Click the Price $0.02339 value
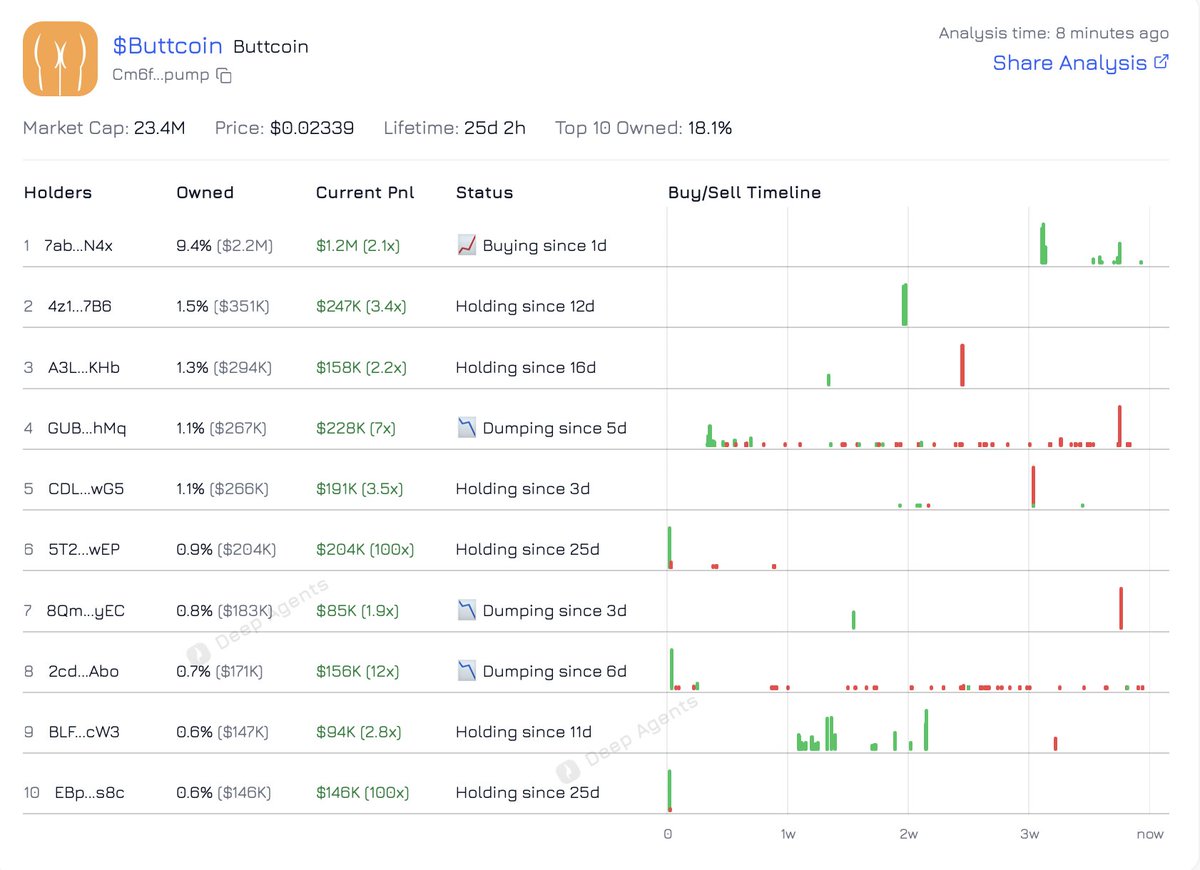Screen dimensions: 1200x870 click(x=312, y=128)
